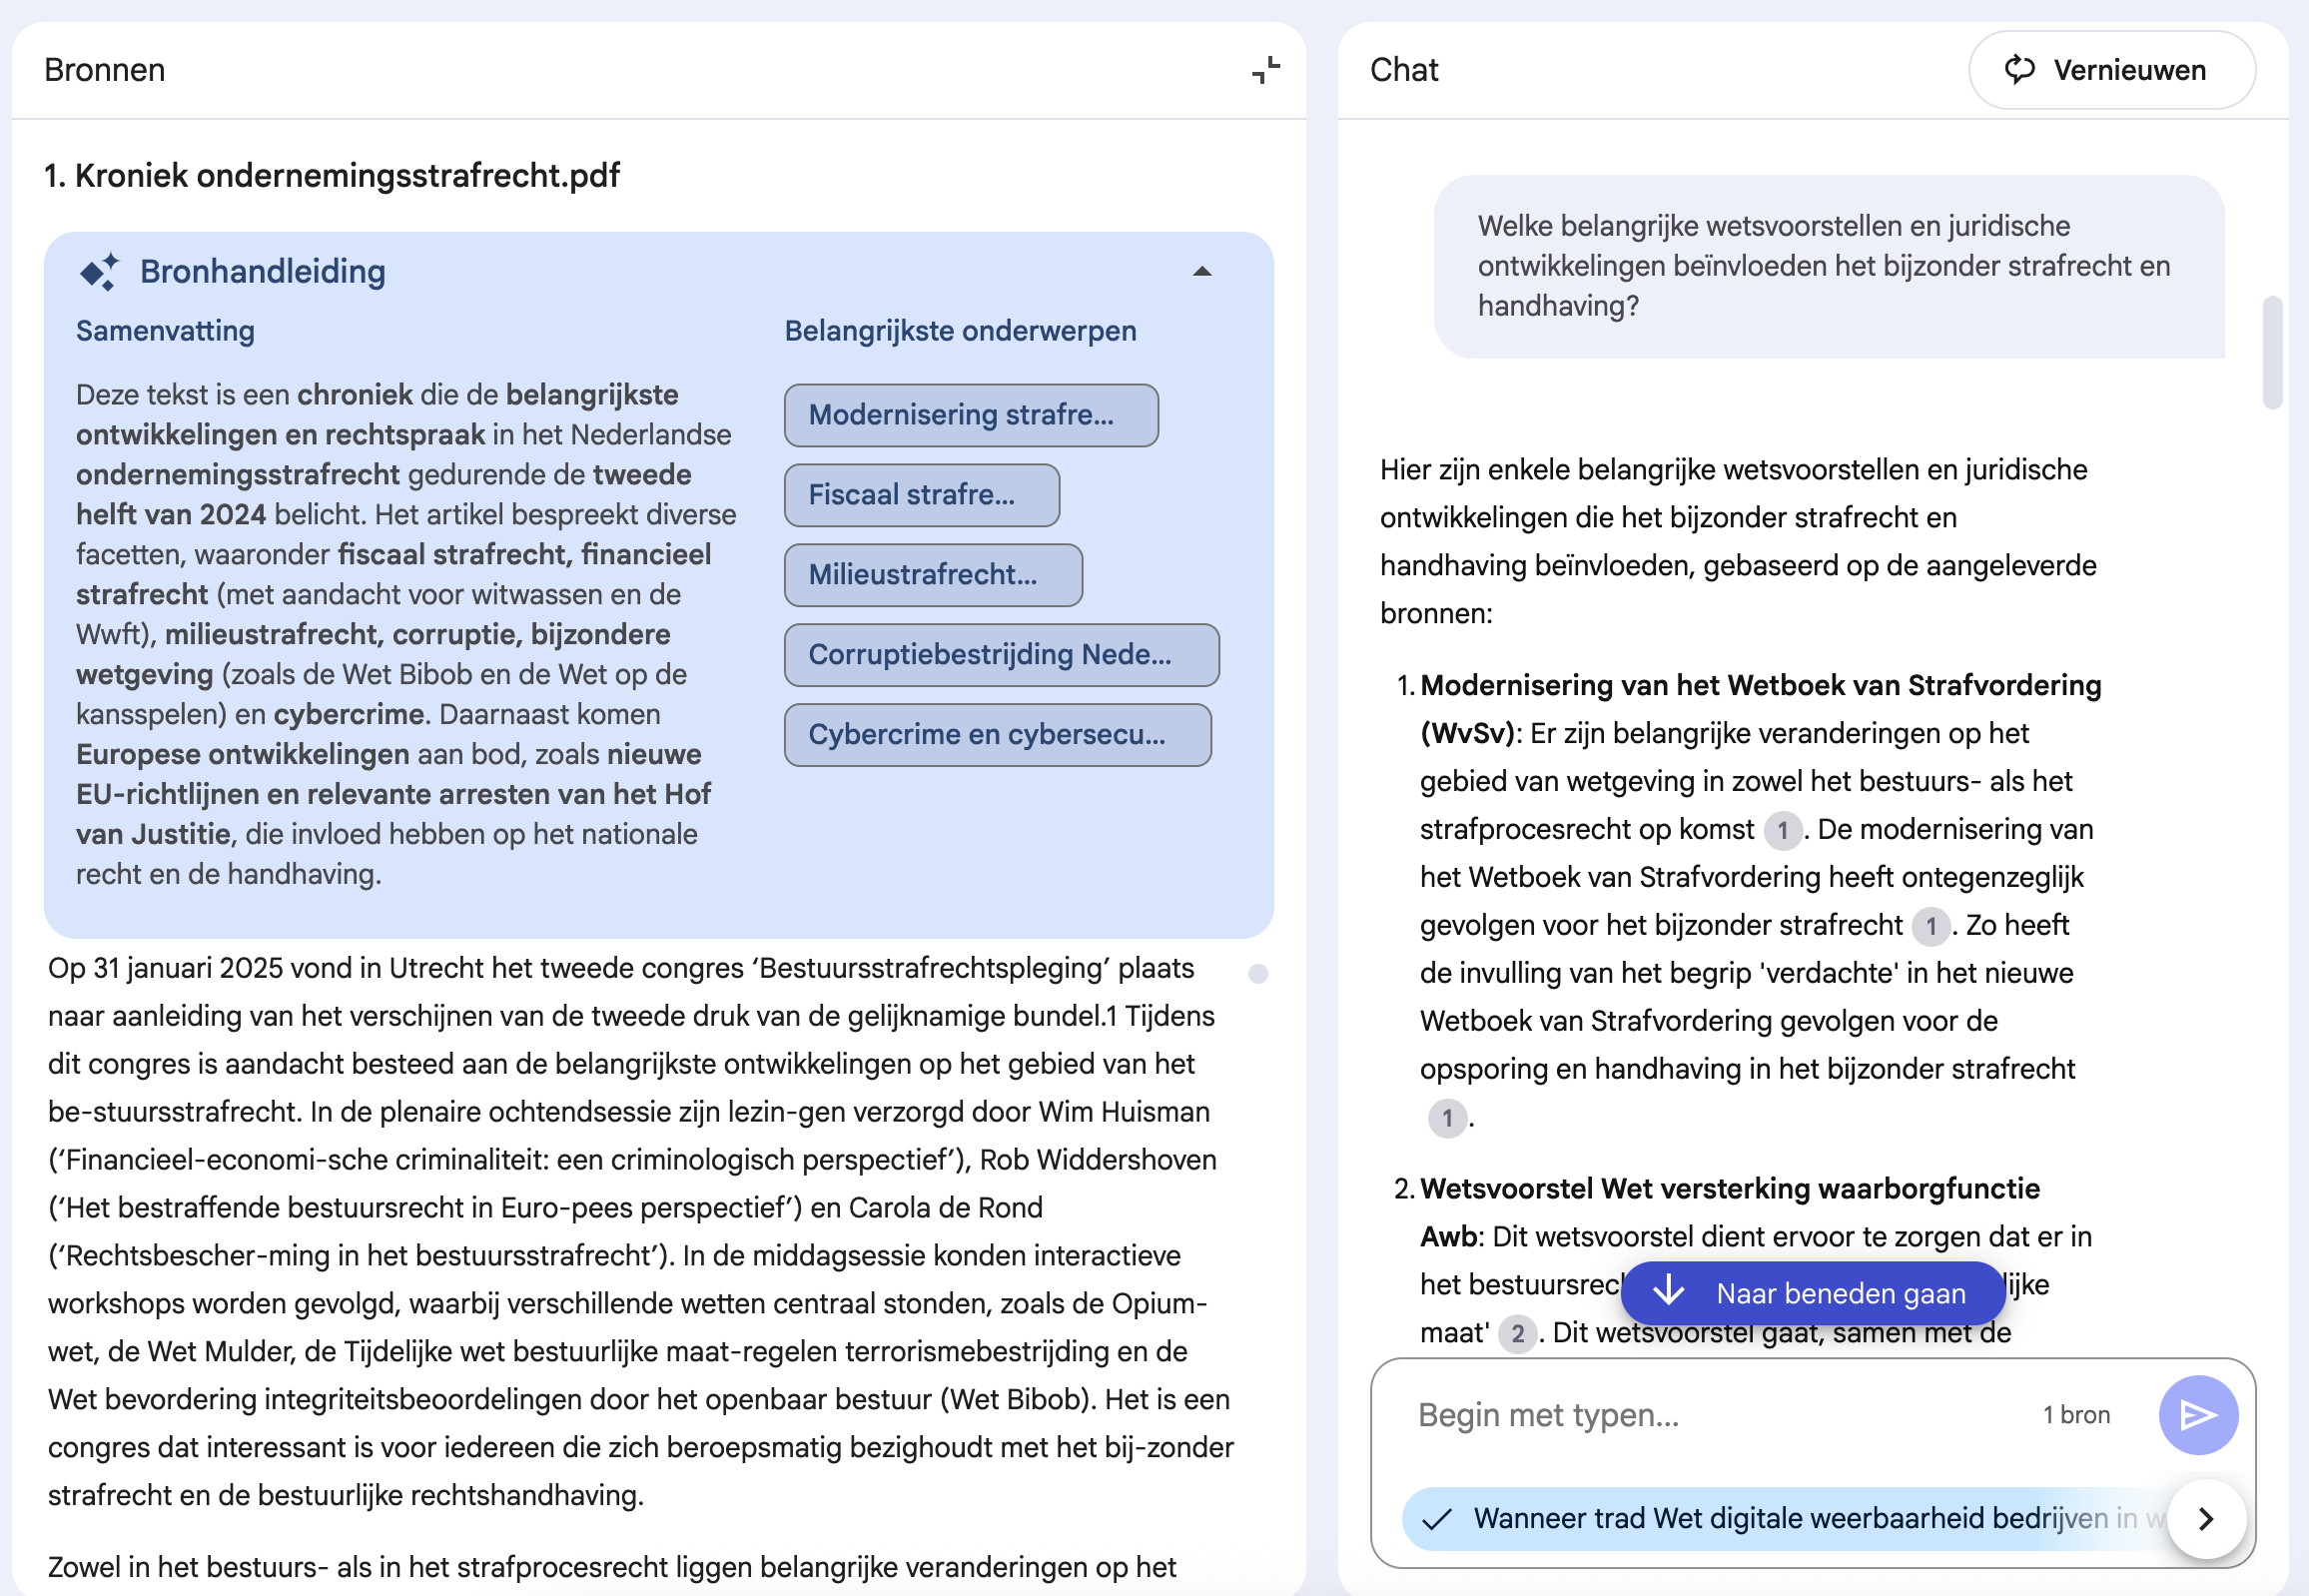Open the Modernisering strafre... topic chip

pyautogui.click(x=971, y=415)
